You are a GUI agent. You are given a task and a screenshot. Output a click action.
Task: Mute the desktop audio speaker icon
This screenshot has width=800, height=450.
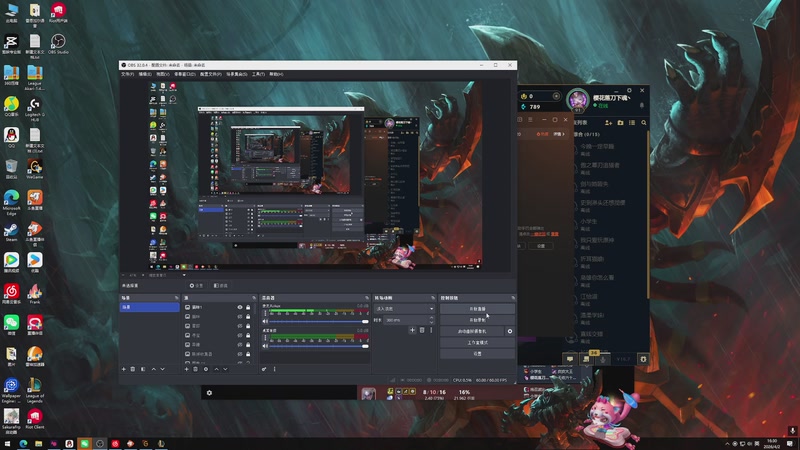coord(265,346)
